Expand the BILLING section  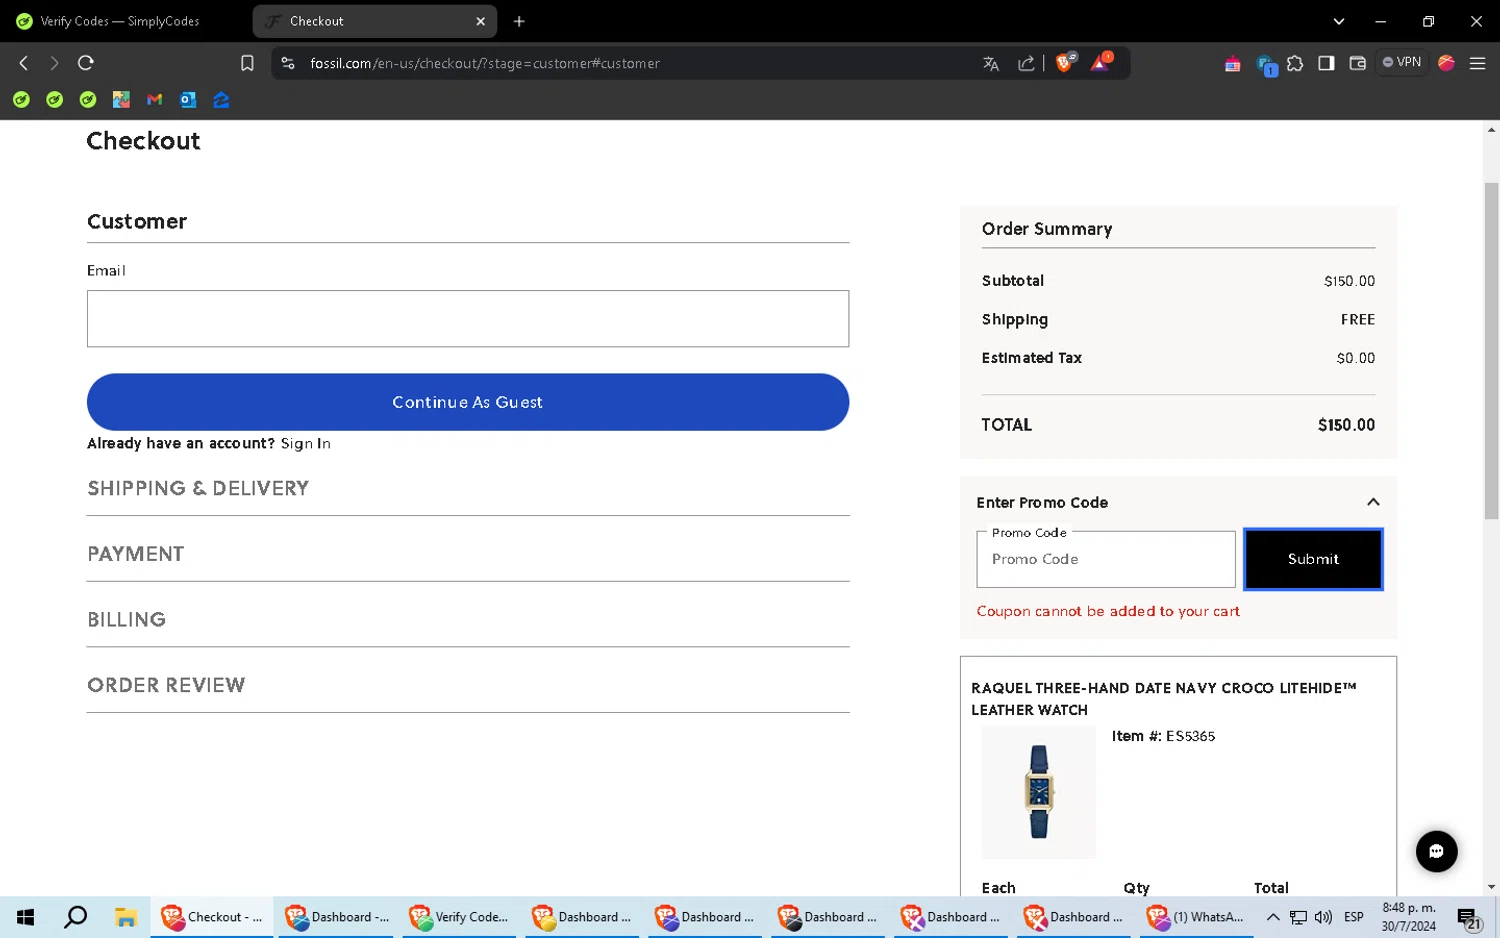point(468,619)
